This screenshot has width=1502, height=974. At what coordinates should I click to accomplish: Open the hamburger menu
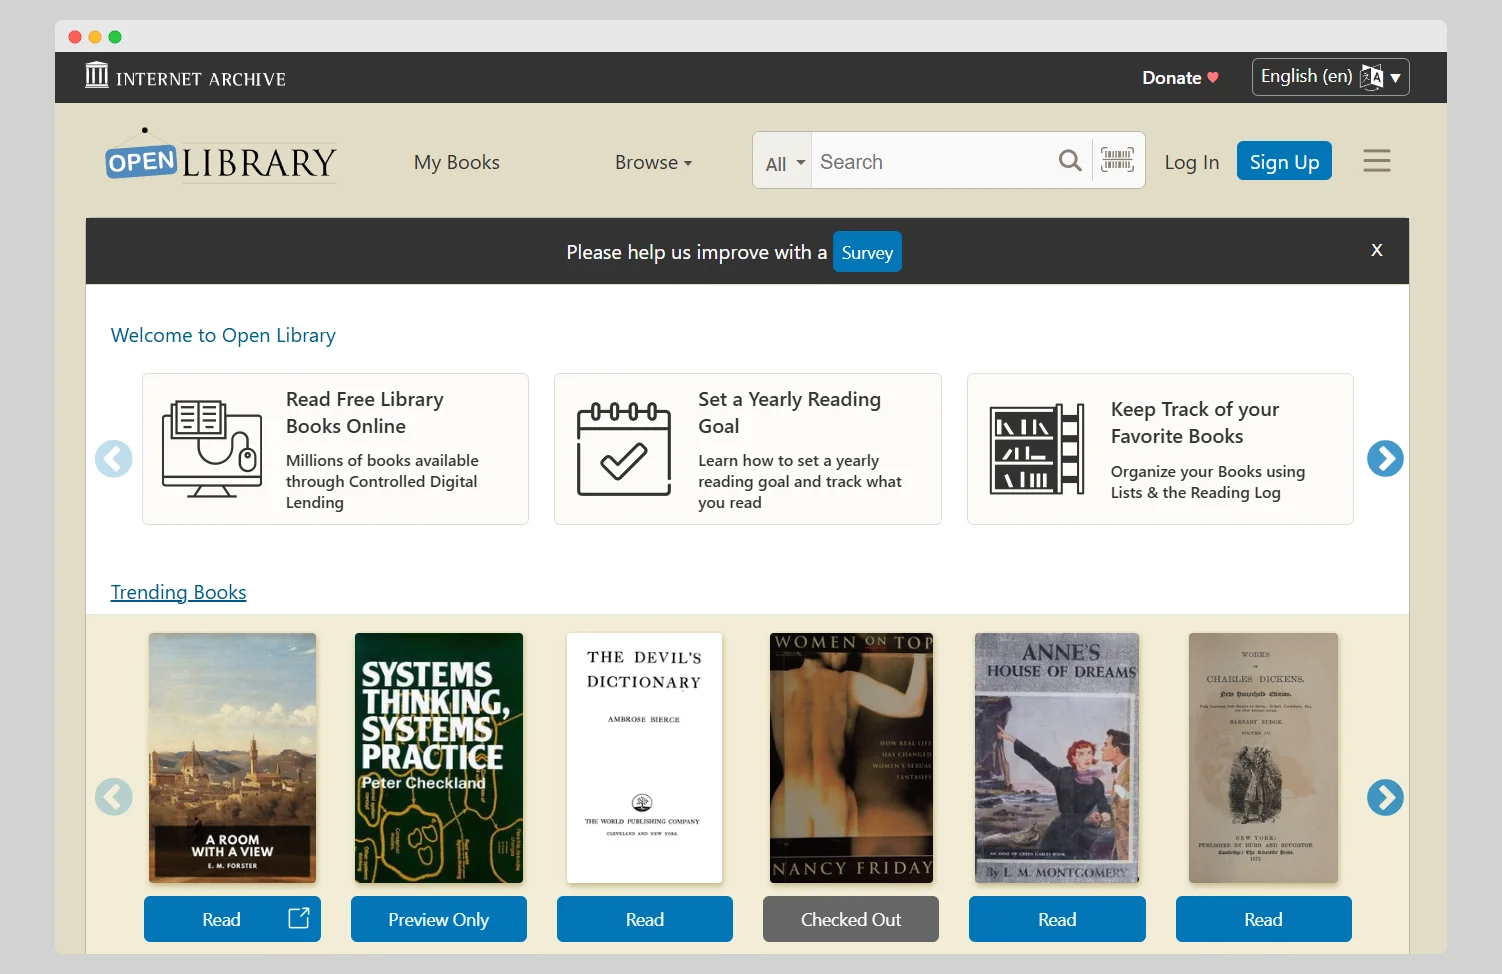(1377, 160)
